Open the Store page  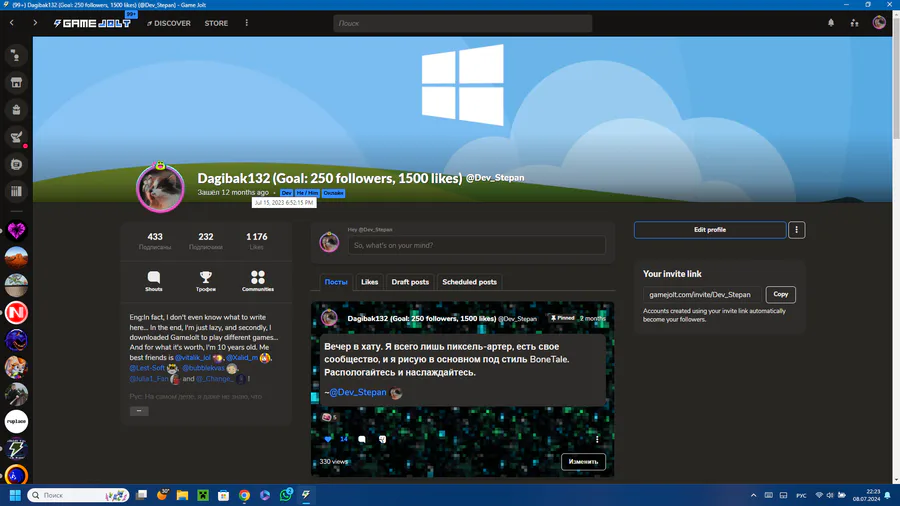(216, 24)
